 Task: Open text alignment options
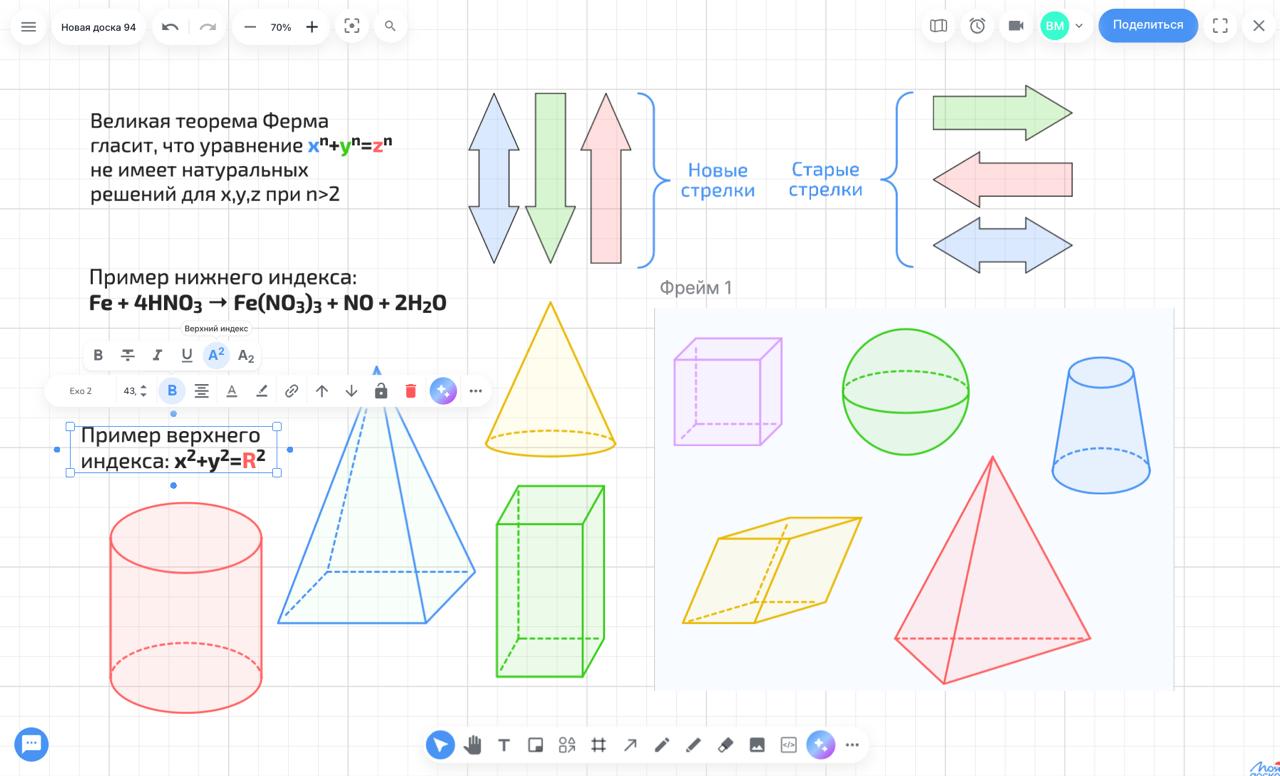click(x=201, y=391)
